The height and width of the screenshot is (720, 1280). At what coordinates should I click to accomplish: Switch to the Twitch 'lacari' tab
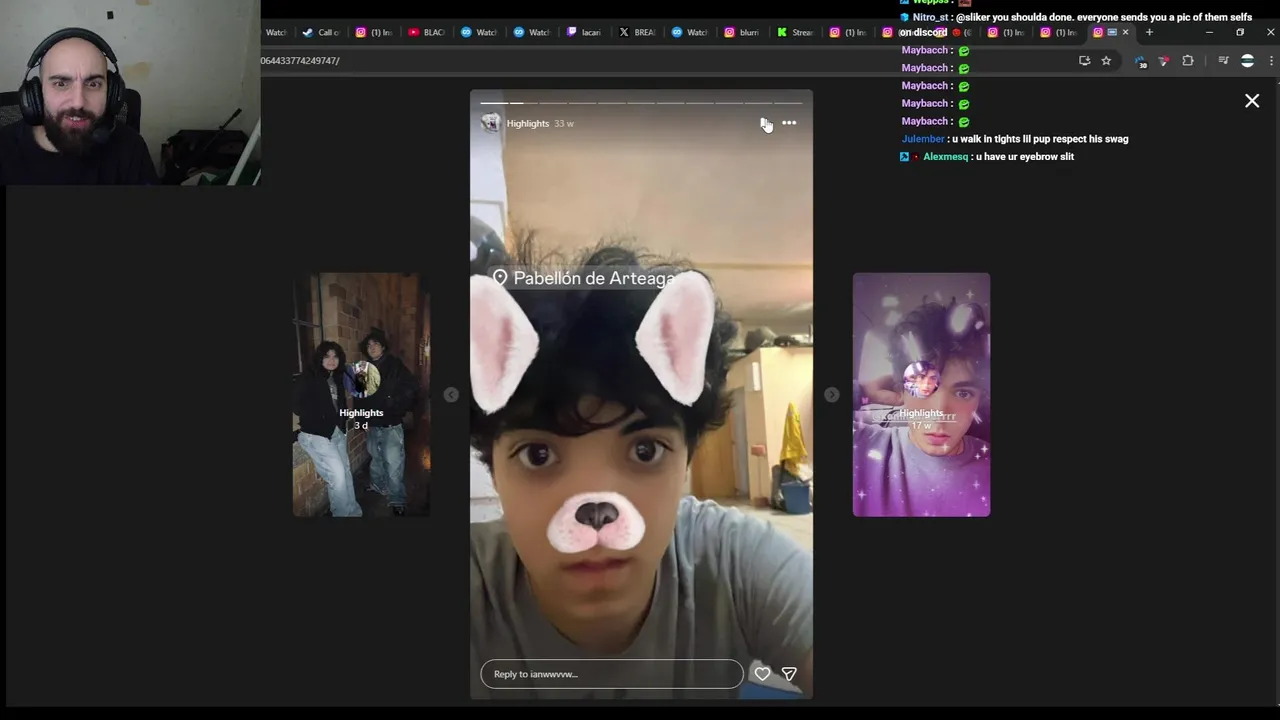pos(584,32)
